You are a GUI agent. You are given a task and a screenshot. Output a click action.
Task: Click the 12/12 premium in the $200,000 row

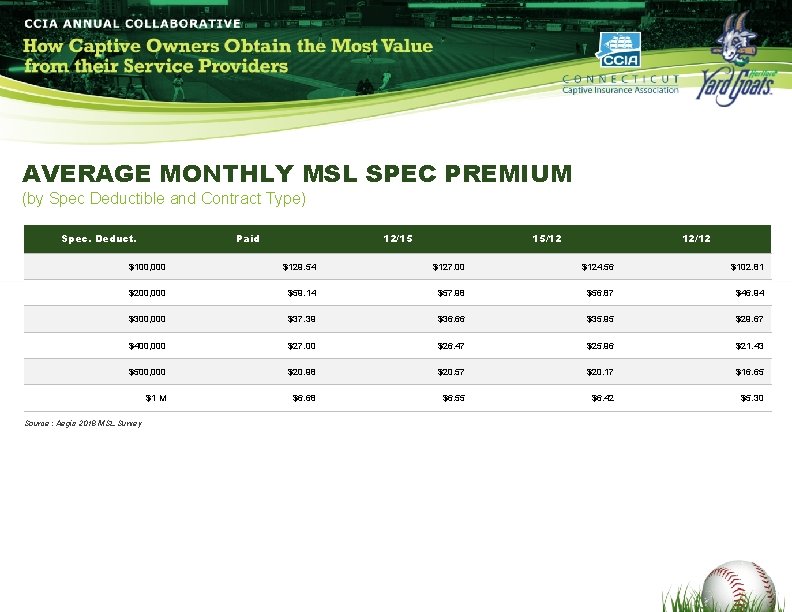(750, 293)
